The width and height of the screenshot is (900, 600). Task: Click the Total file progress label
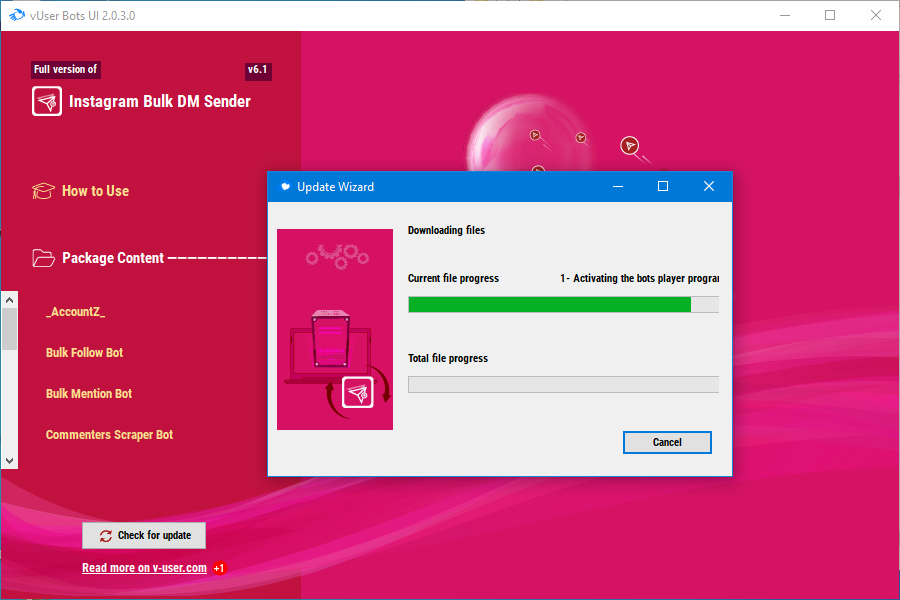coord(448,358)
